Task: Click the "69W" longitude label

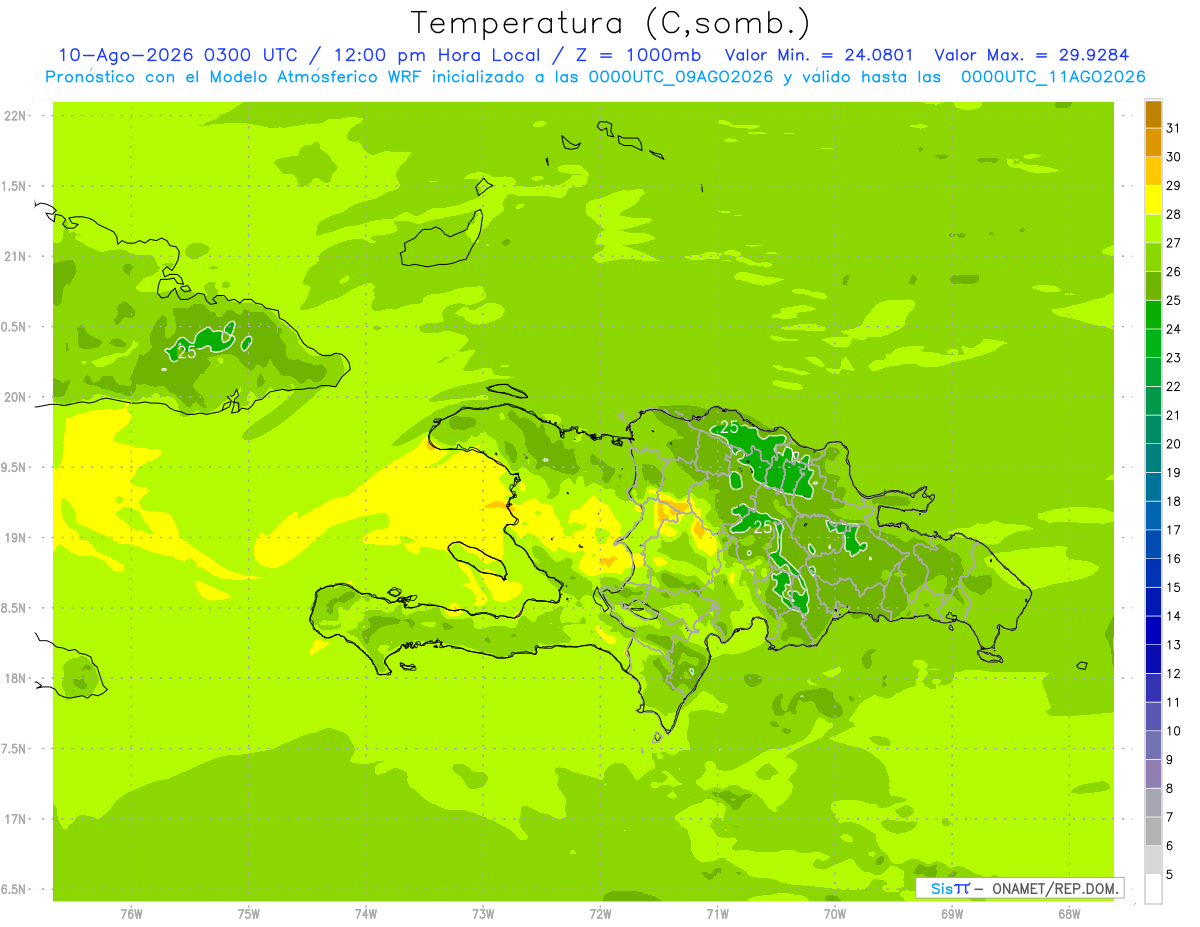Action: pyautogui.click(x=952, y=914)
